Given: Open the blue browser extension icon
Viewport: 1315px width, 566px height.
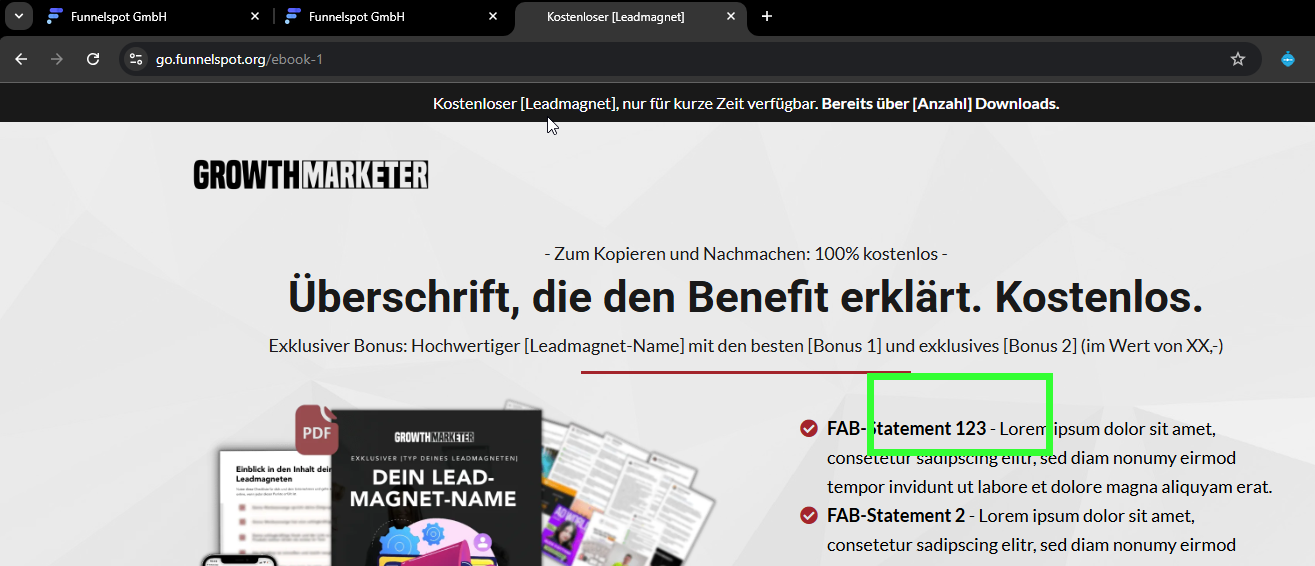Looking at the screenshot, I should (1288, 59).
